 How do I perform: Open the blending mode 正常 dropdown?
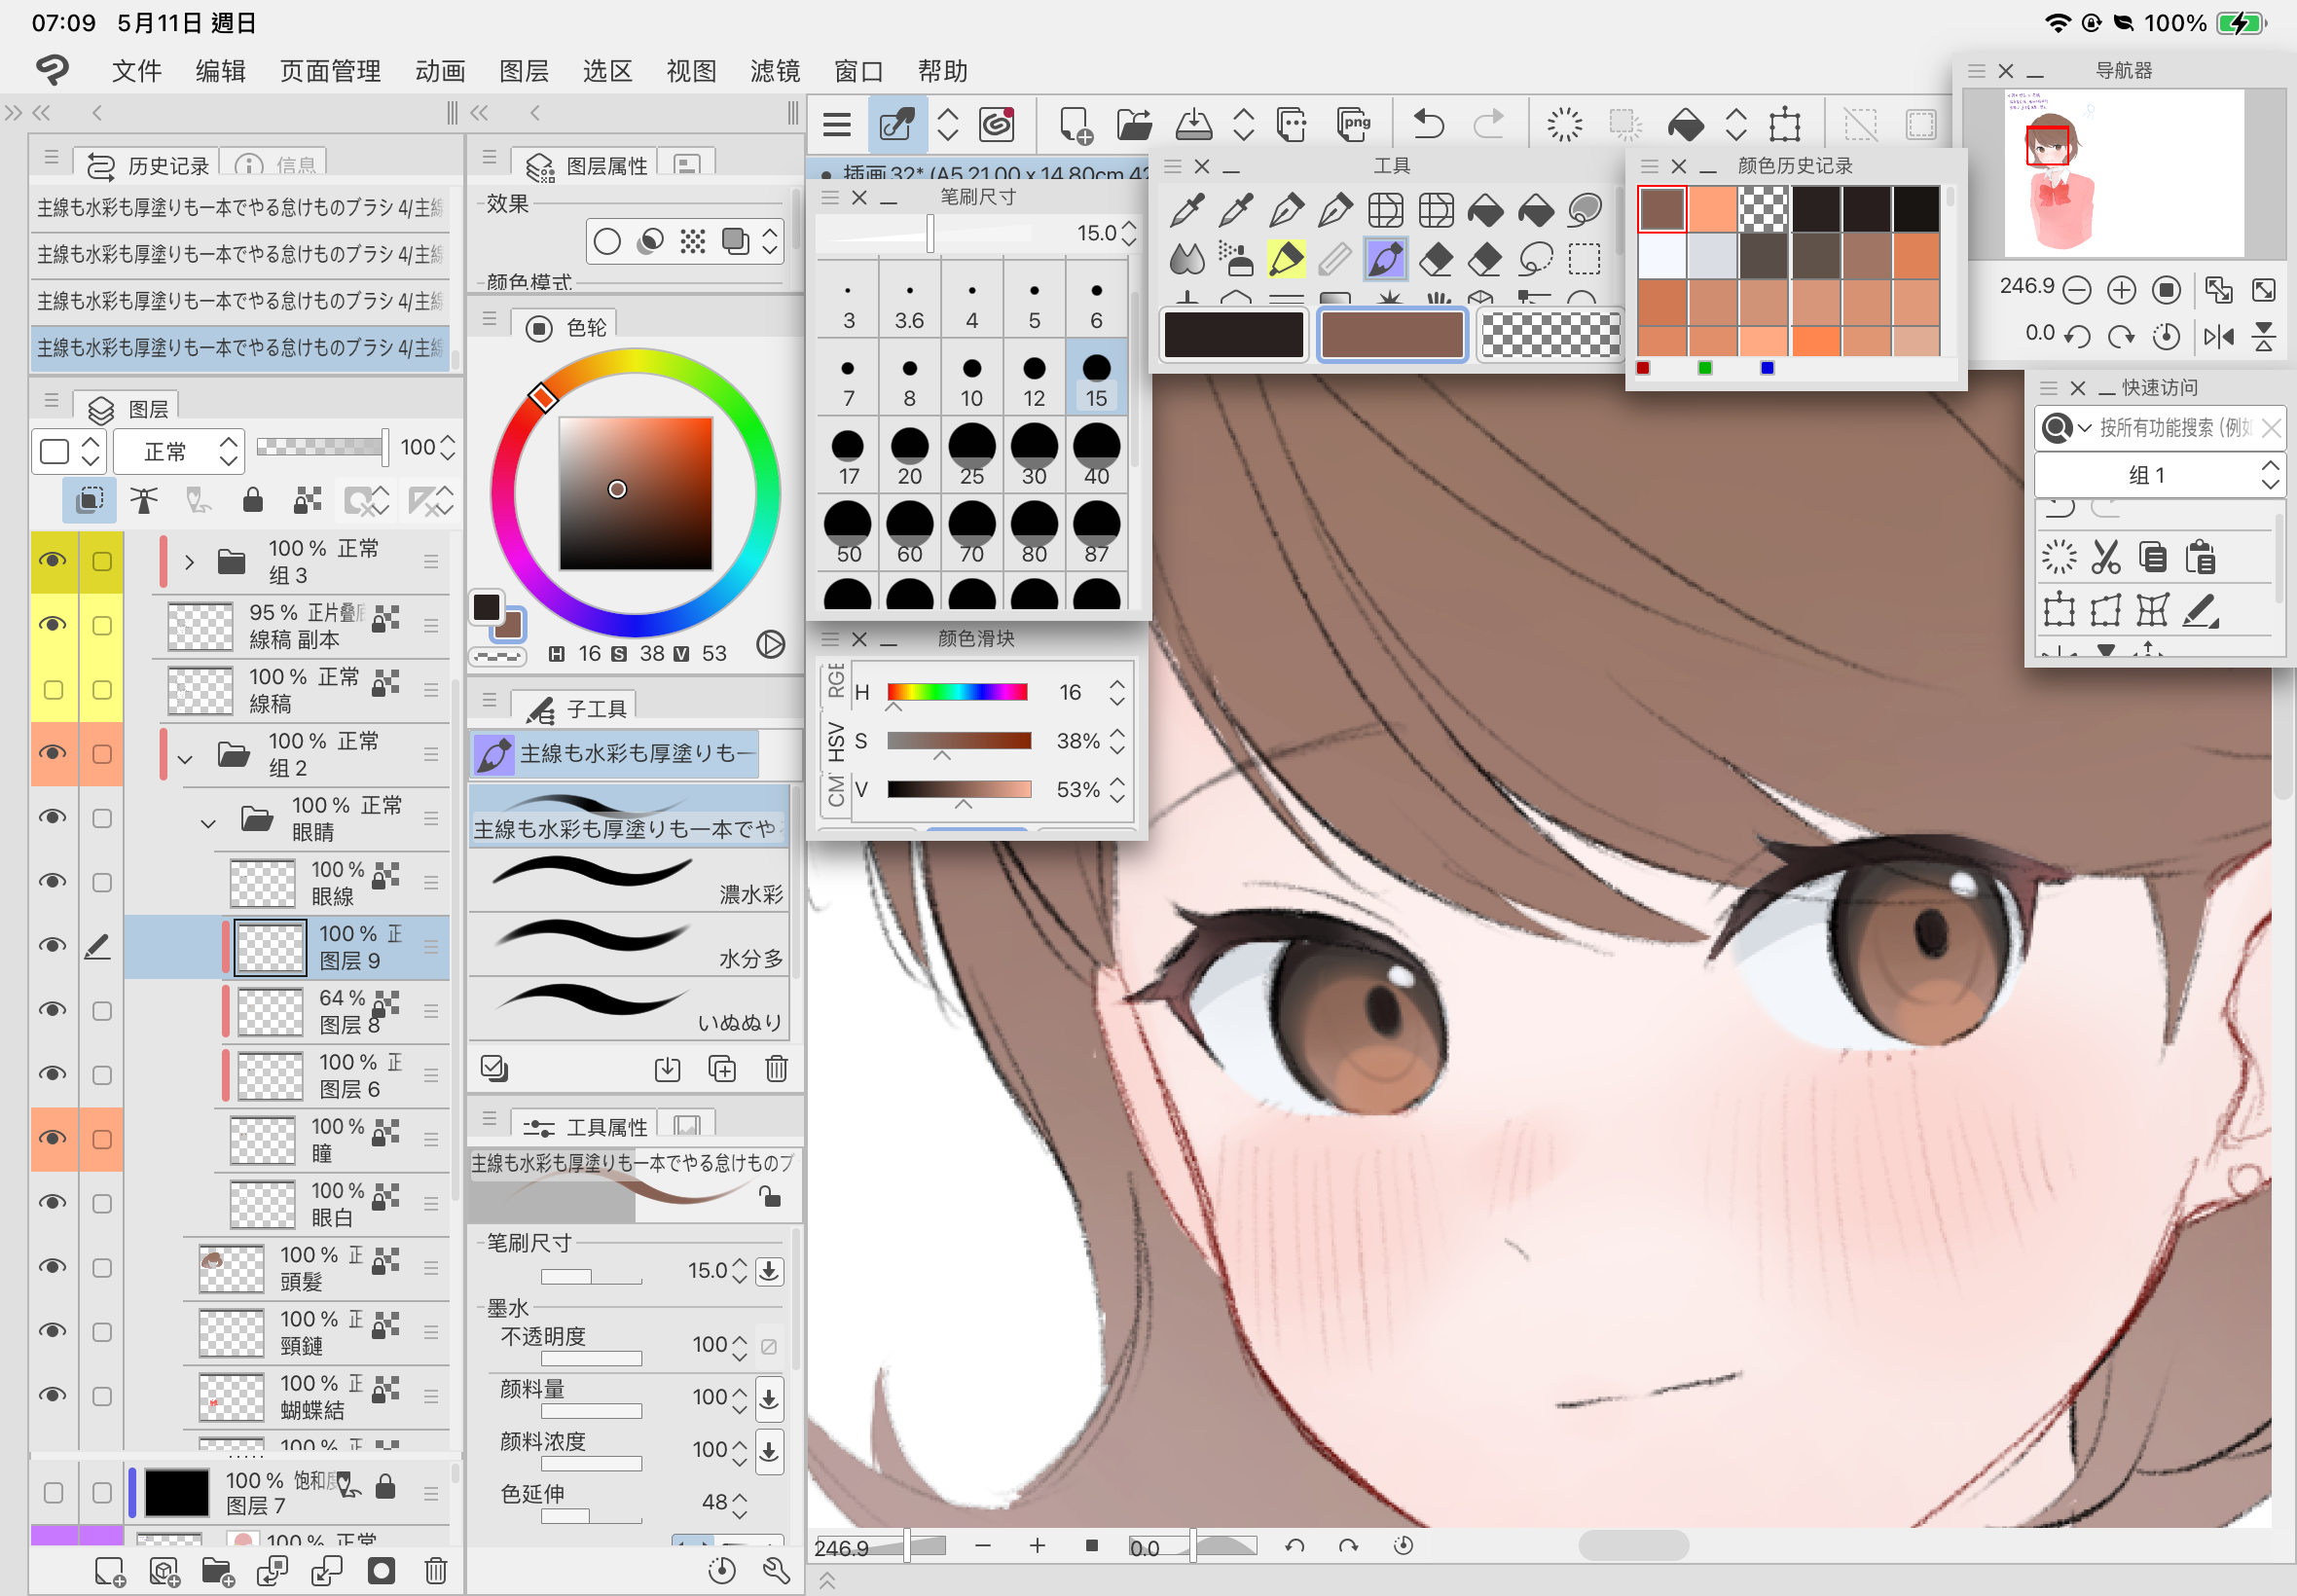178,452
